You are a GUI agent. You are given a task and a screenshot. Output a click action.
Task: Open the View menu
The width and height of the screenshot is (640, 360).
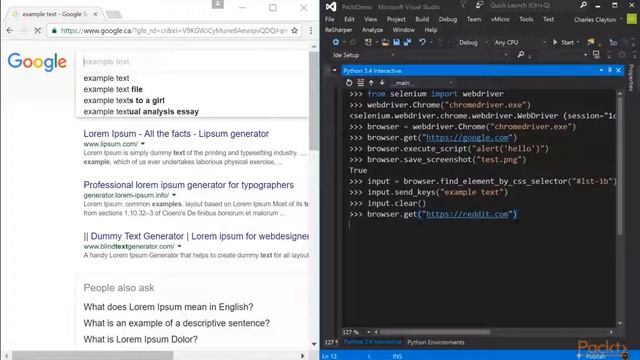(x=371, y=19)
